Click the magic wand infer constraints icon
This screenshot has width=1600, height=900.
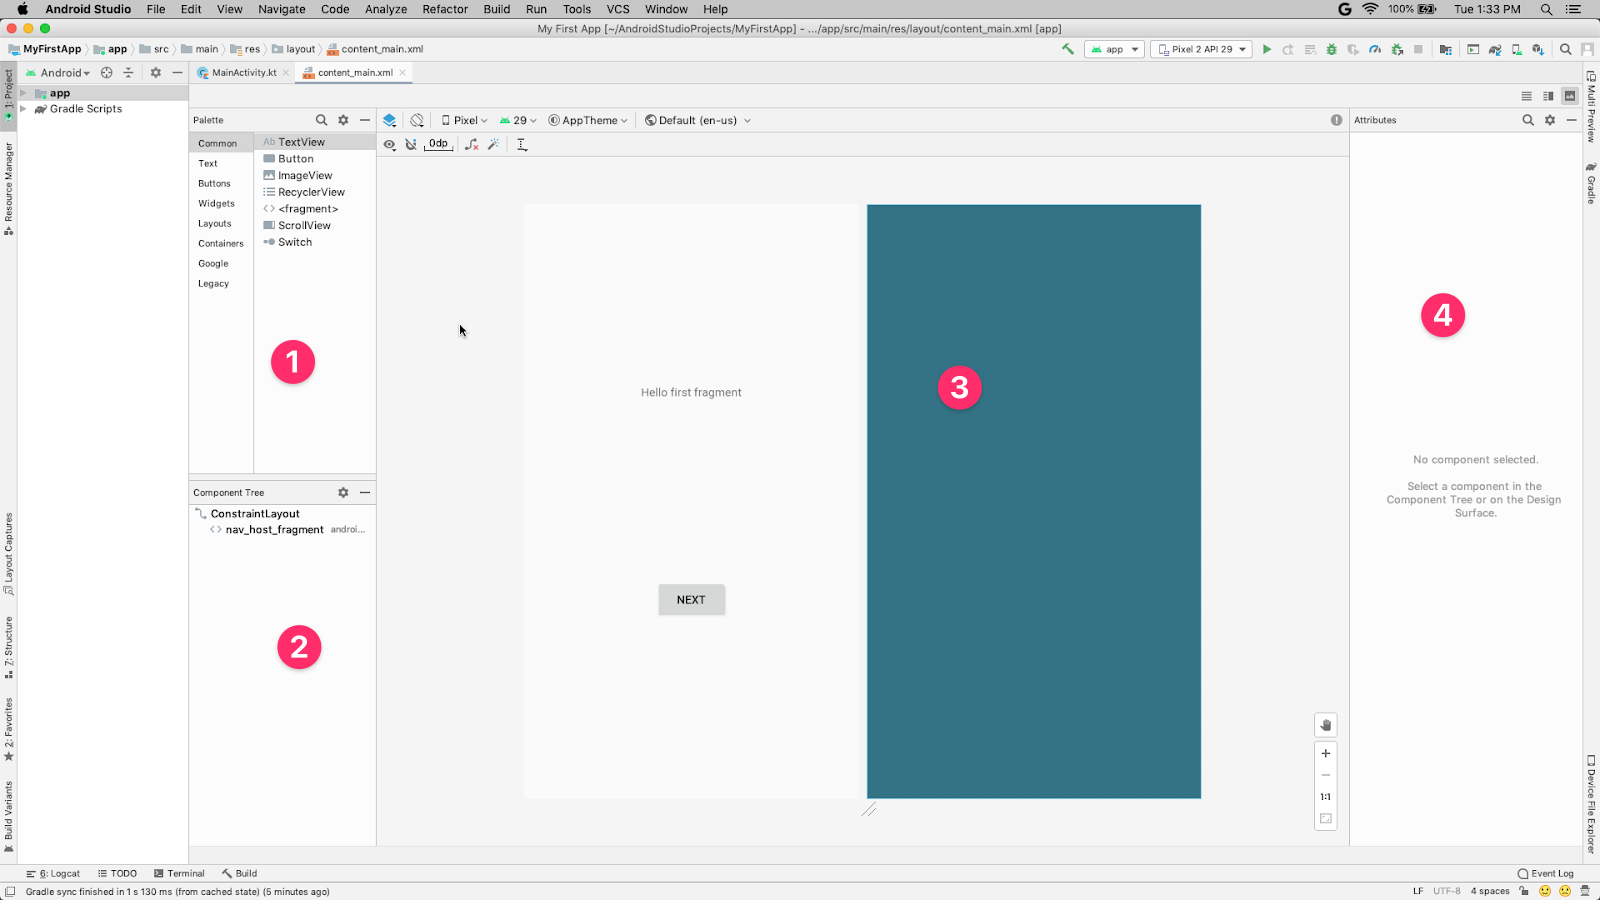(494, 144)
